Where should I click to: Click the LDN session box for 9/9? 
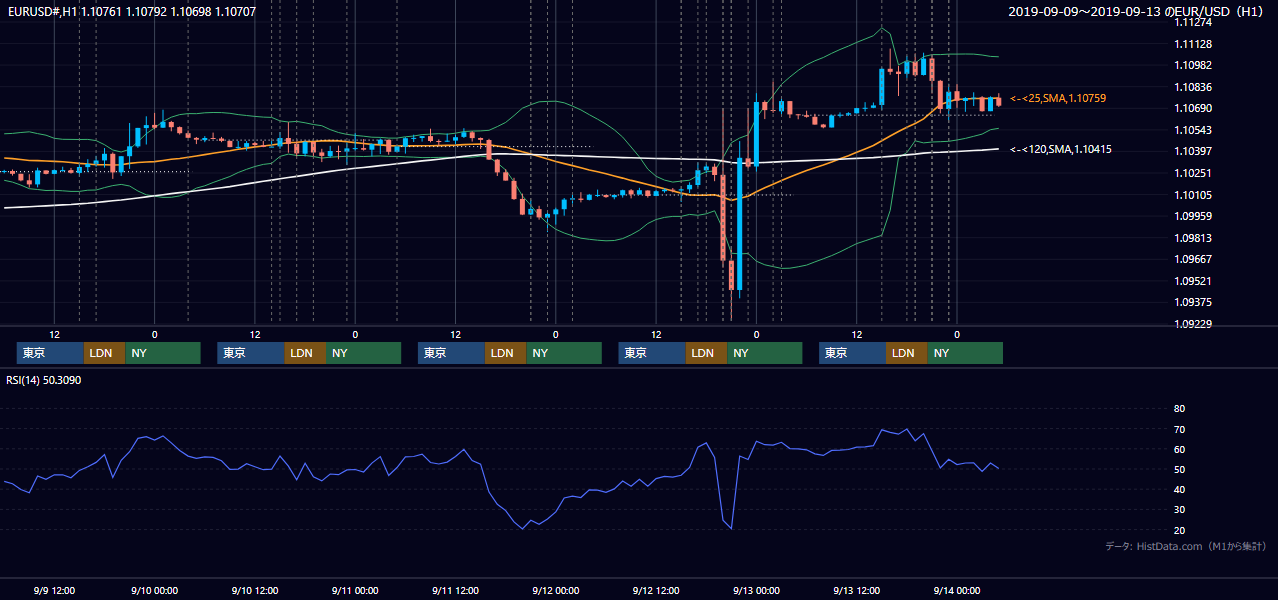(x=105, y=353)
